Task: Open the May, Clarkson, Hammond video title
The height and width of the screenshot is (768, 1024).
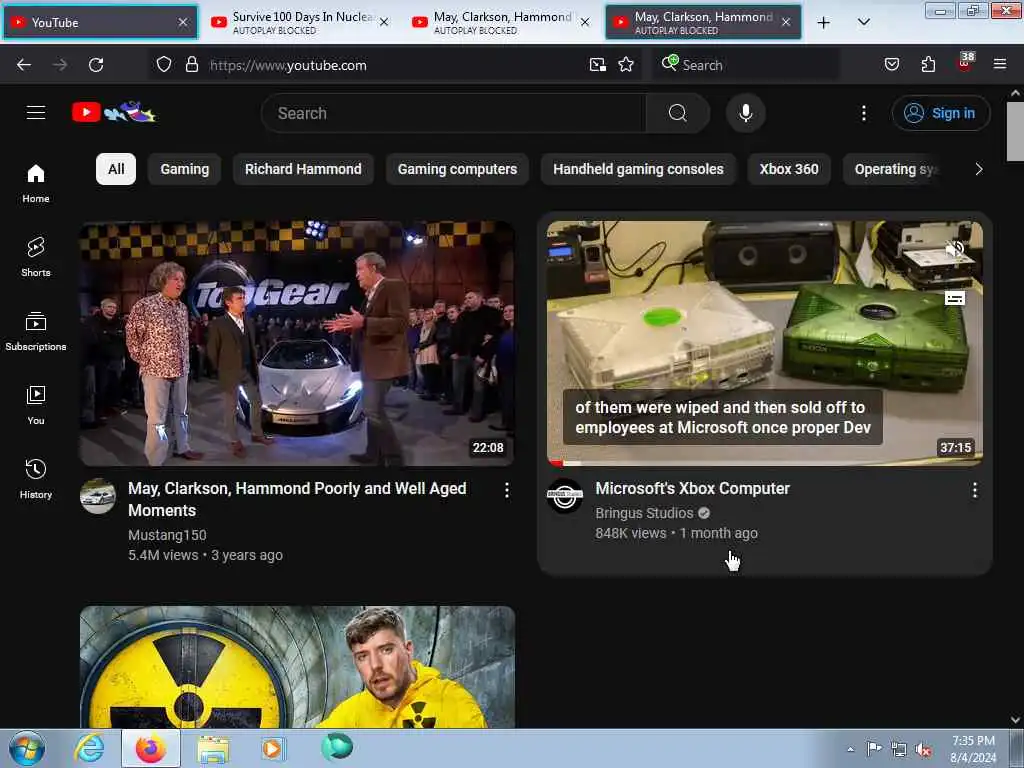Action: [297, 500]
